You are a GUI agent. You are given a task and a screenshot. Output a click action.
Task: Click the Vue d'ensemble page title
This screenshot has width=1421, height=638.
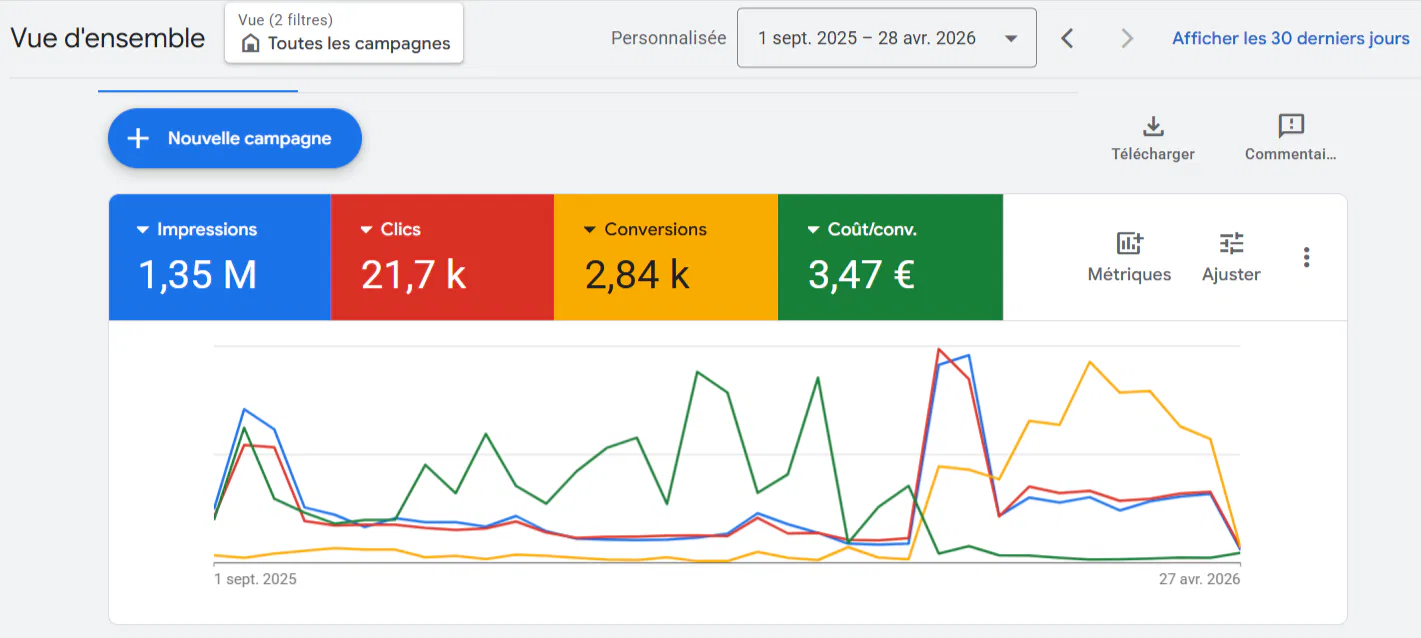pyautogui.click(x=108, y=39)
